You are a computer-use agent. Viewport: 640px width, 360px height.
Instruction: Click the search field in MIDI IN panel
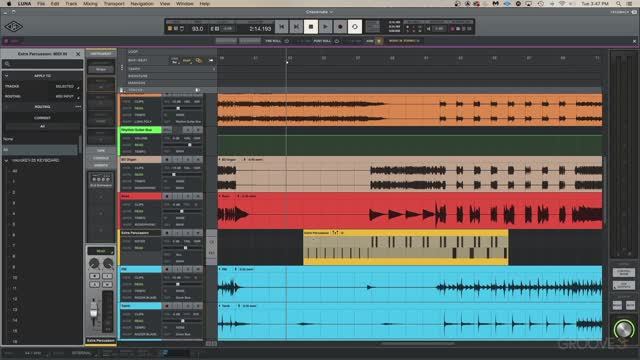pos(42,64)
